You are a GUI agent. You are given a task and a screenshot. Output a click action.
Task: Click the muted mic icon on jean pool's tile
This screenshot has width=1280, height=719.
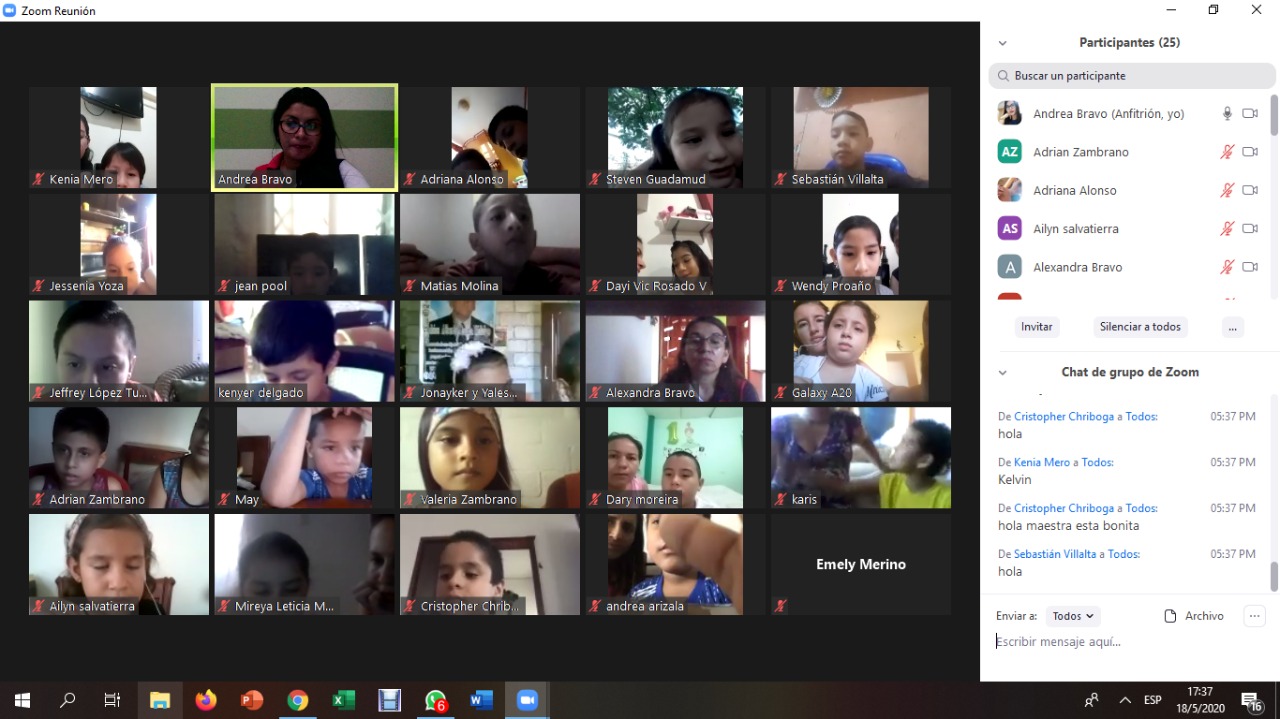[x=224, y=287]
